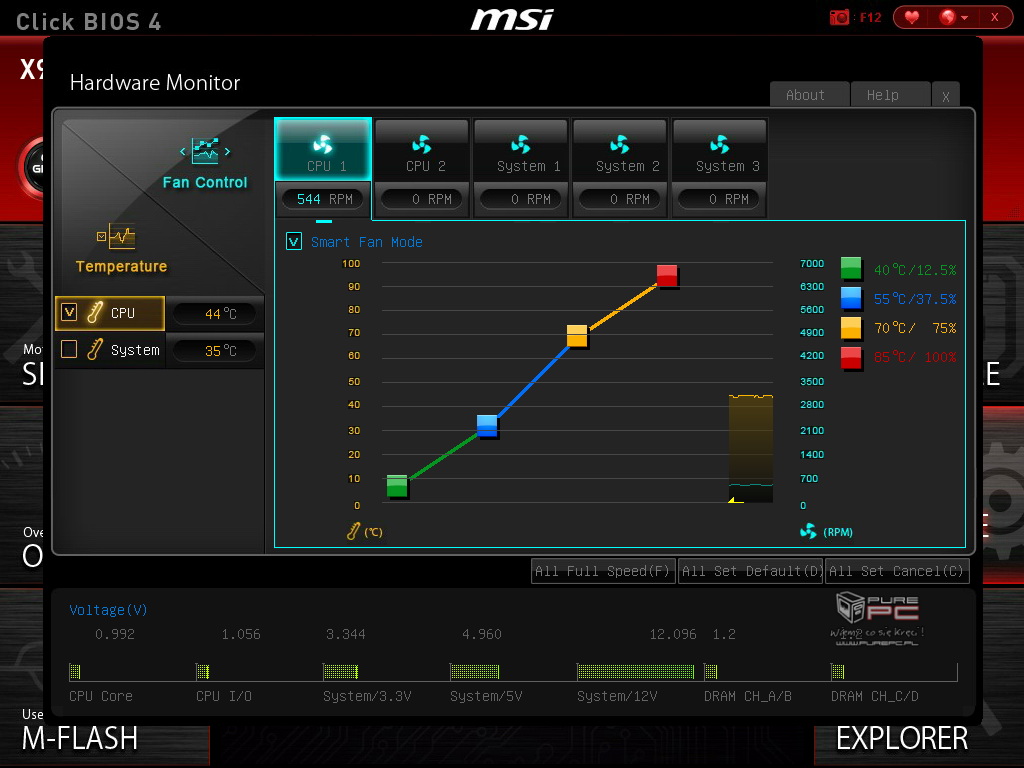The width and height of the screenshot is (1024, 768).
Task: Click the thermometer (°C) axis icon
Action: tap(353, 531)
